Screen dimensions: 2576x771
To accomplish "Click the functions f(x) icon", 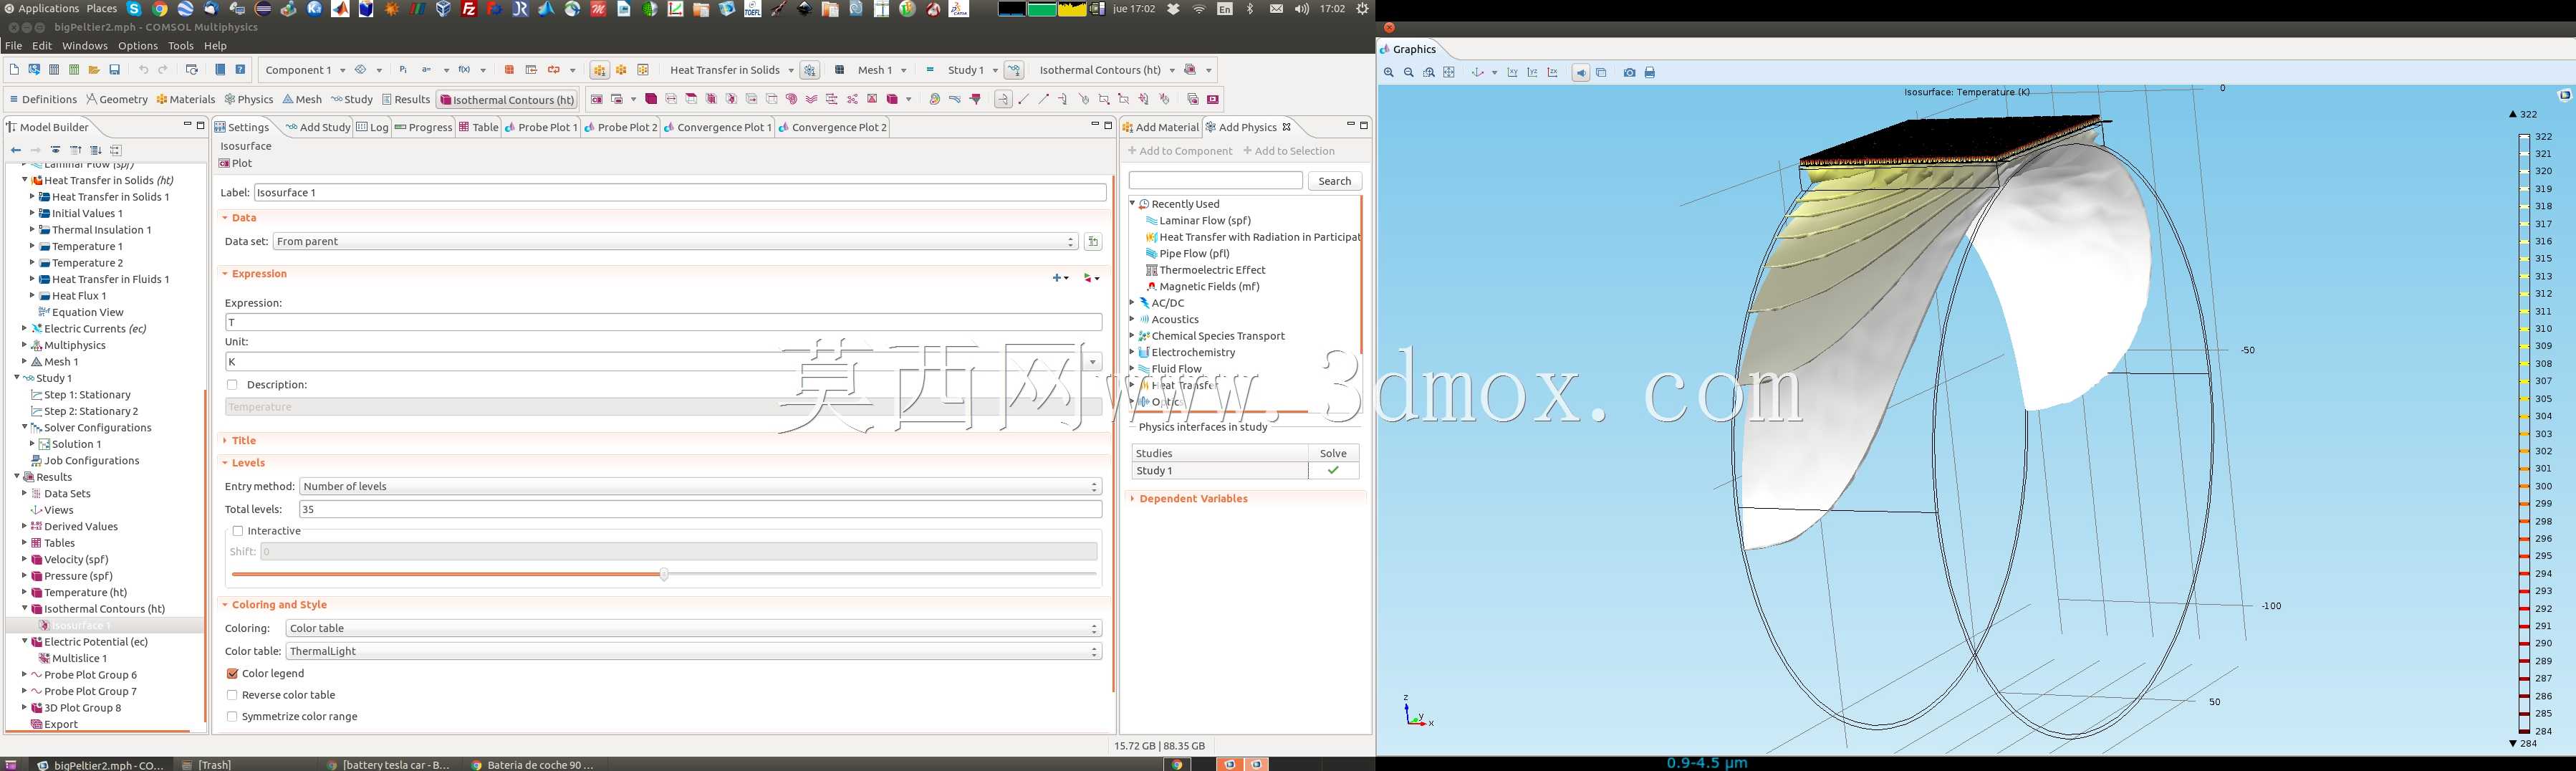I will [x=464, y=70].
